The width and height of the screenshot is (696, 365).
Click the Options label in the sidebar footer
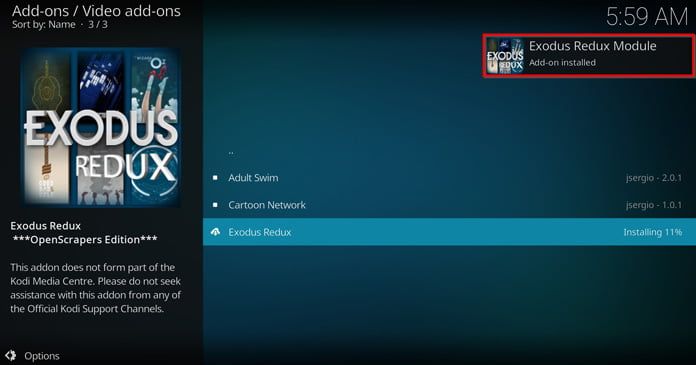point(42,356)
